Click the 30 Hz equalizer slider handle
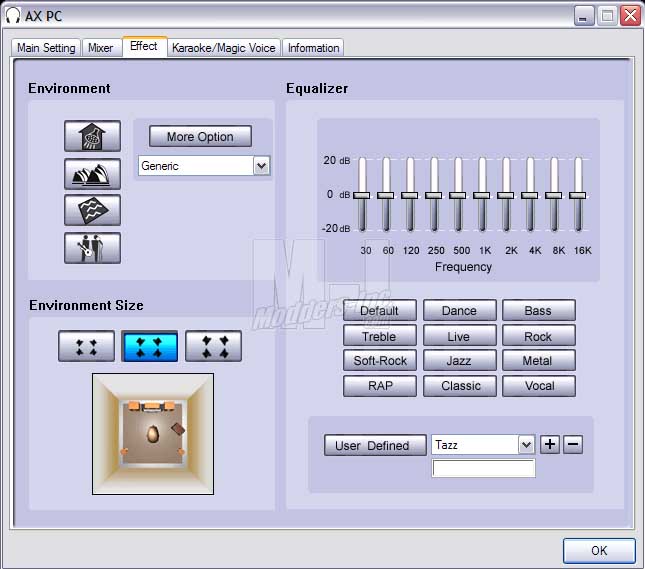Image resolution: width=645 pixels, height=569 pixels. tap(362, 195)
